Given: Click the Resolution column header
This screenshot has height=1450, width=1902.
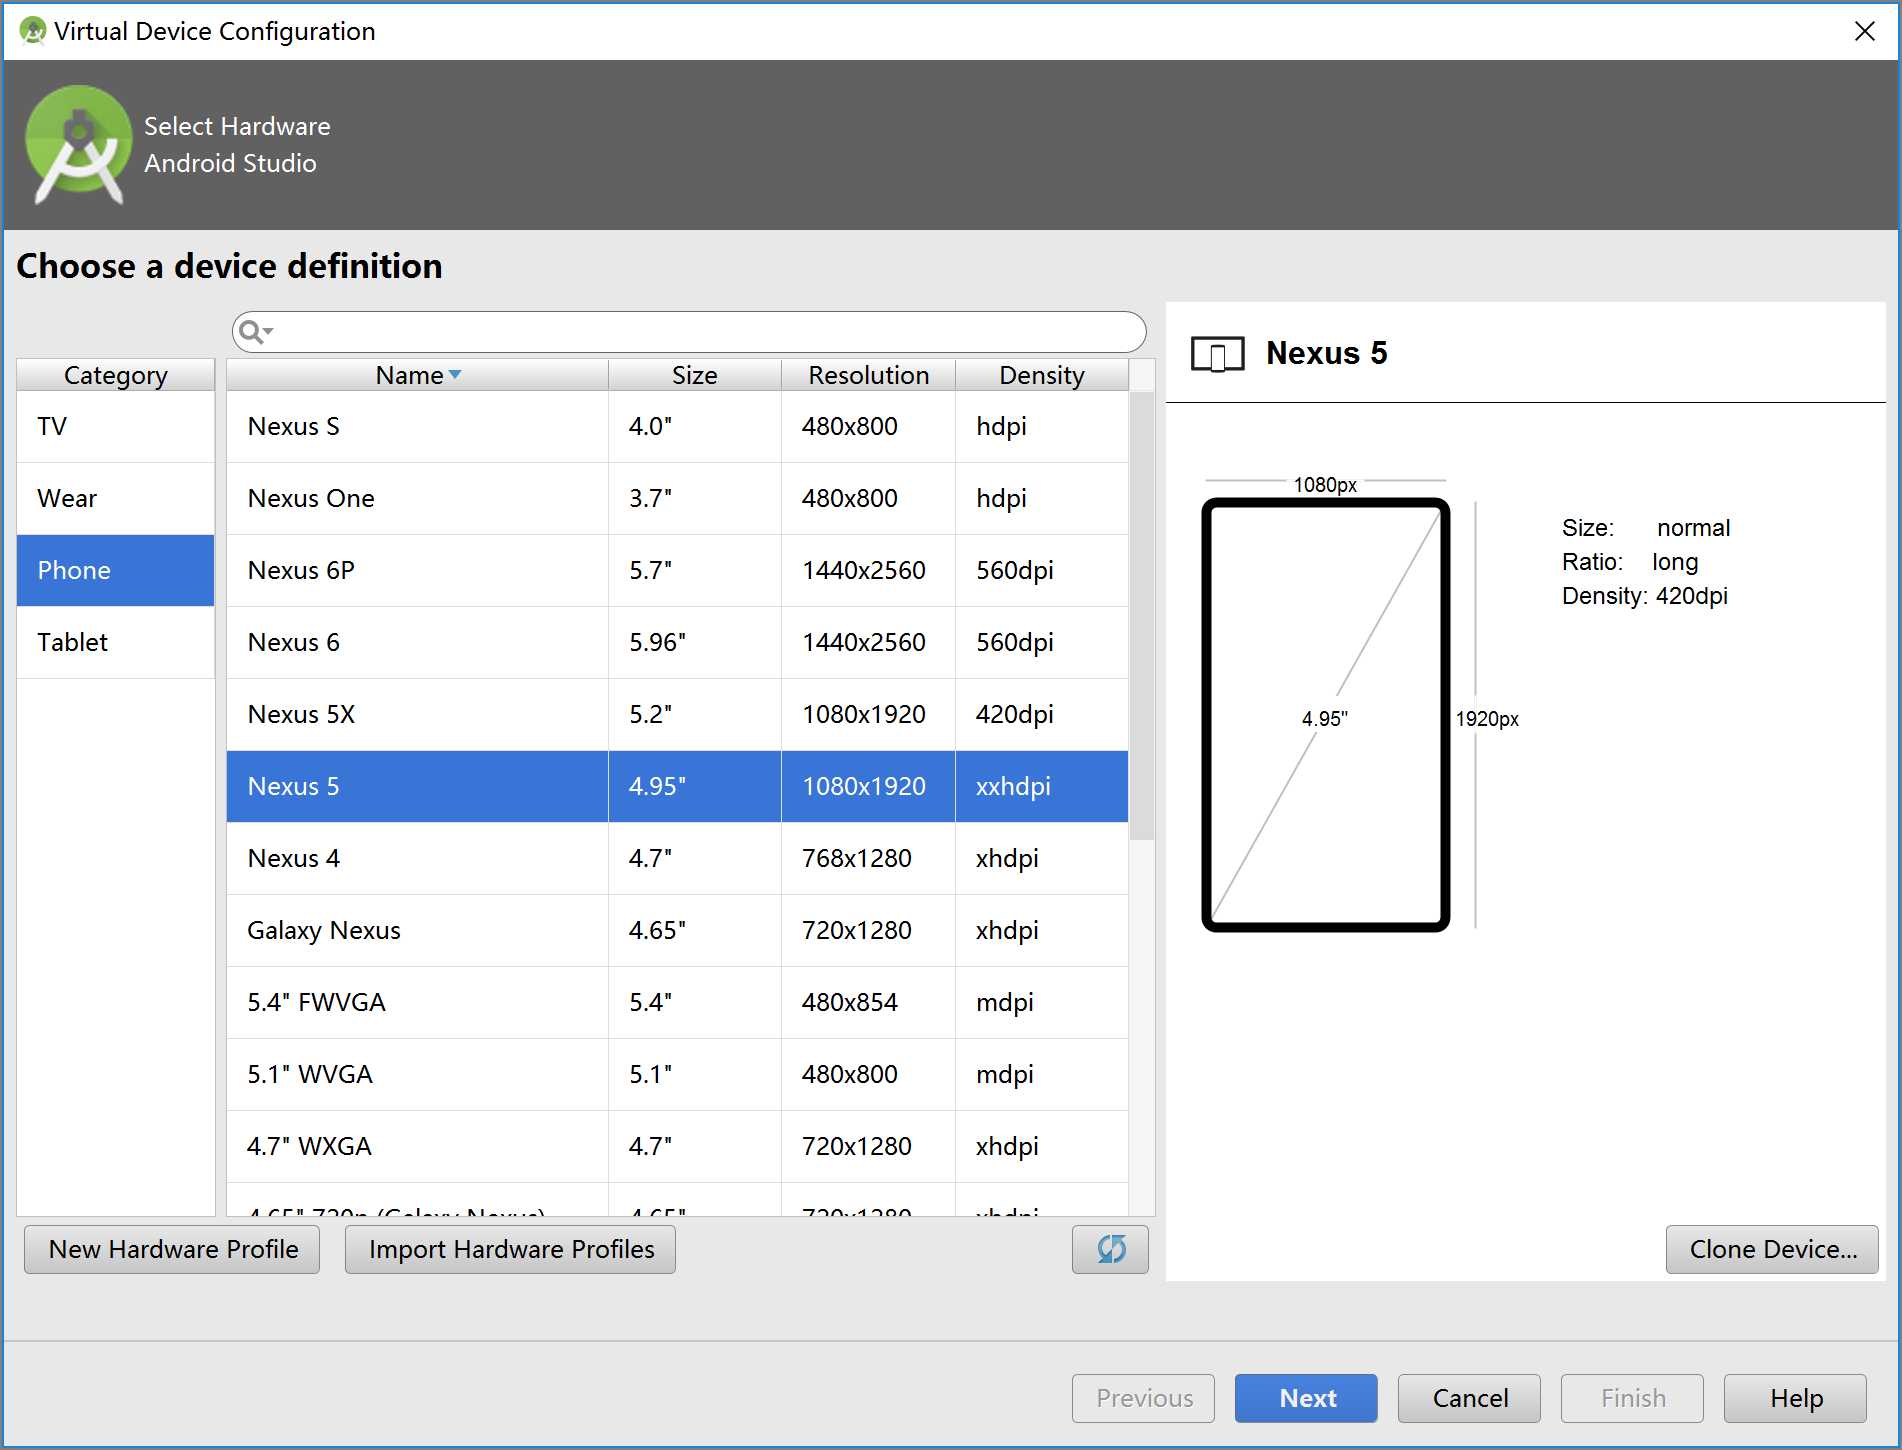Looking at the screenshot, I should (x=868, y=375).
